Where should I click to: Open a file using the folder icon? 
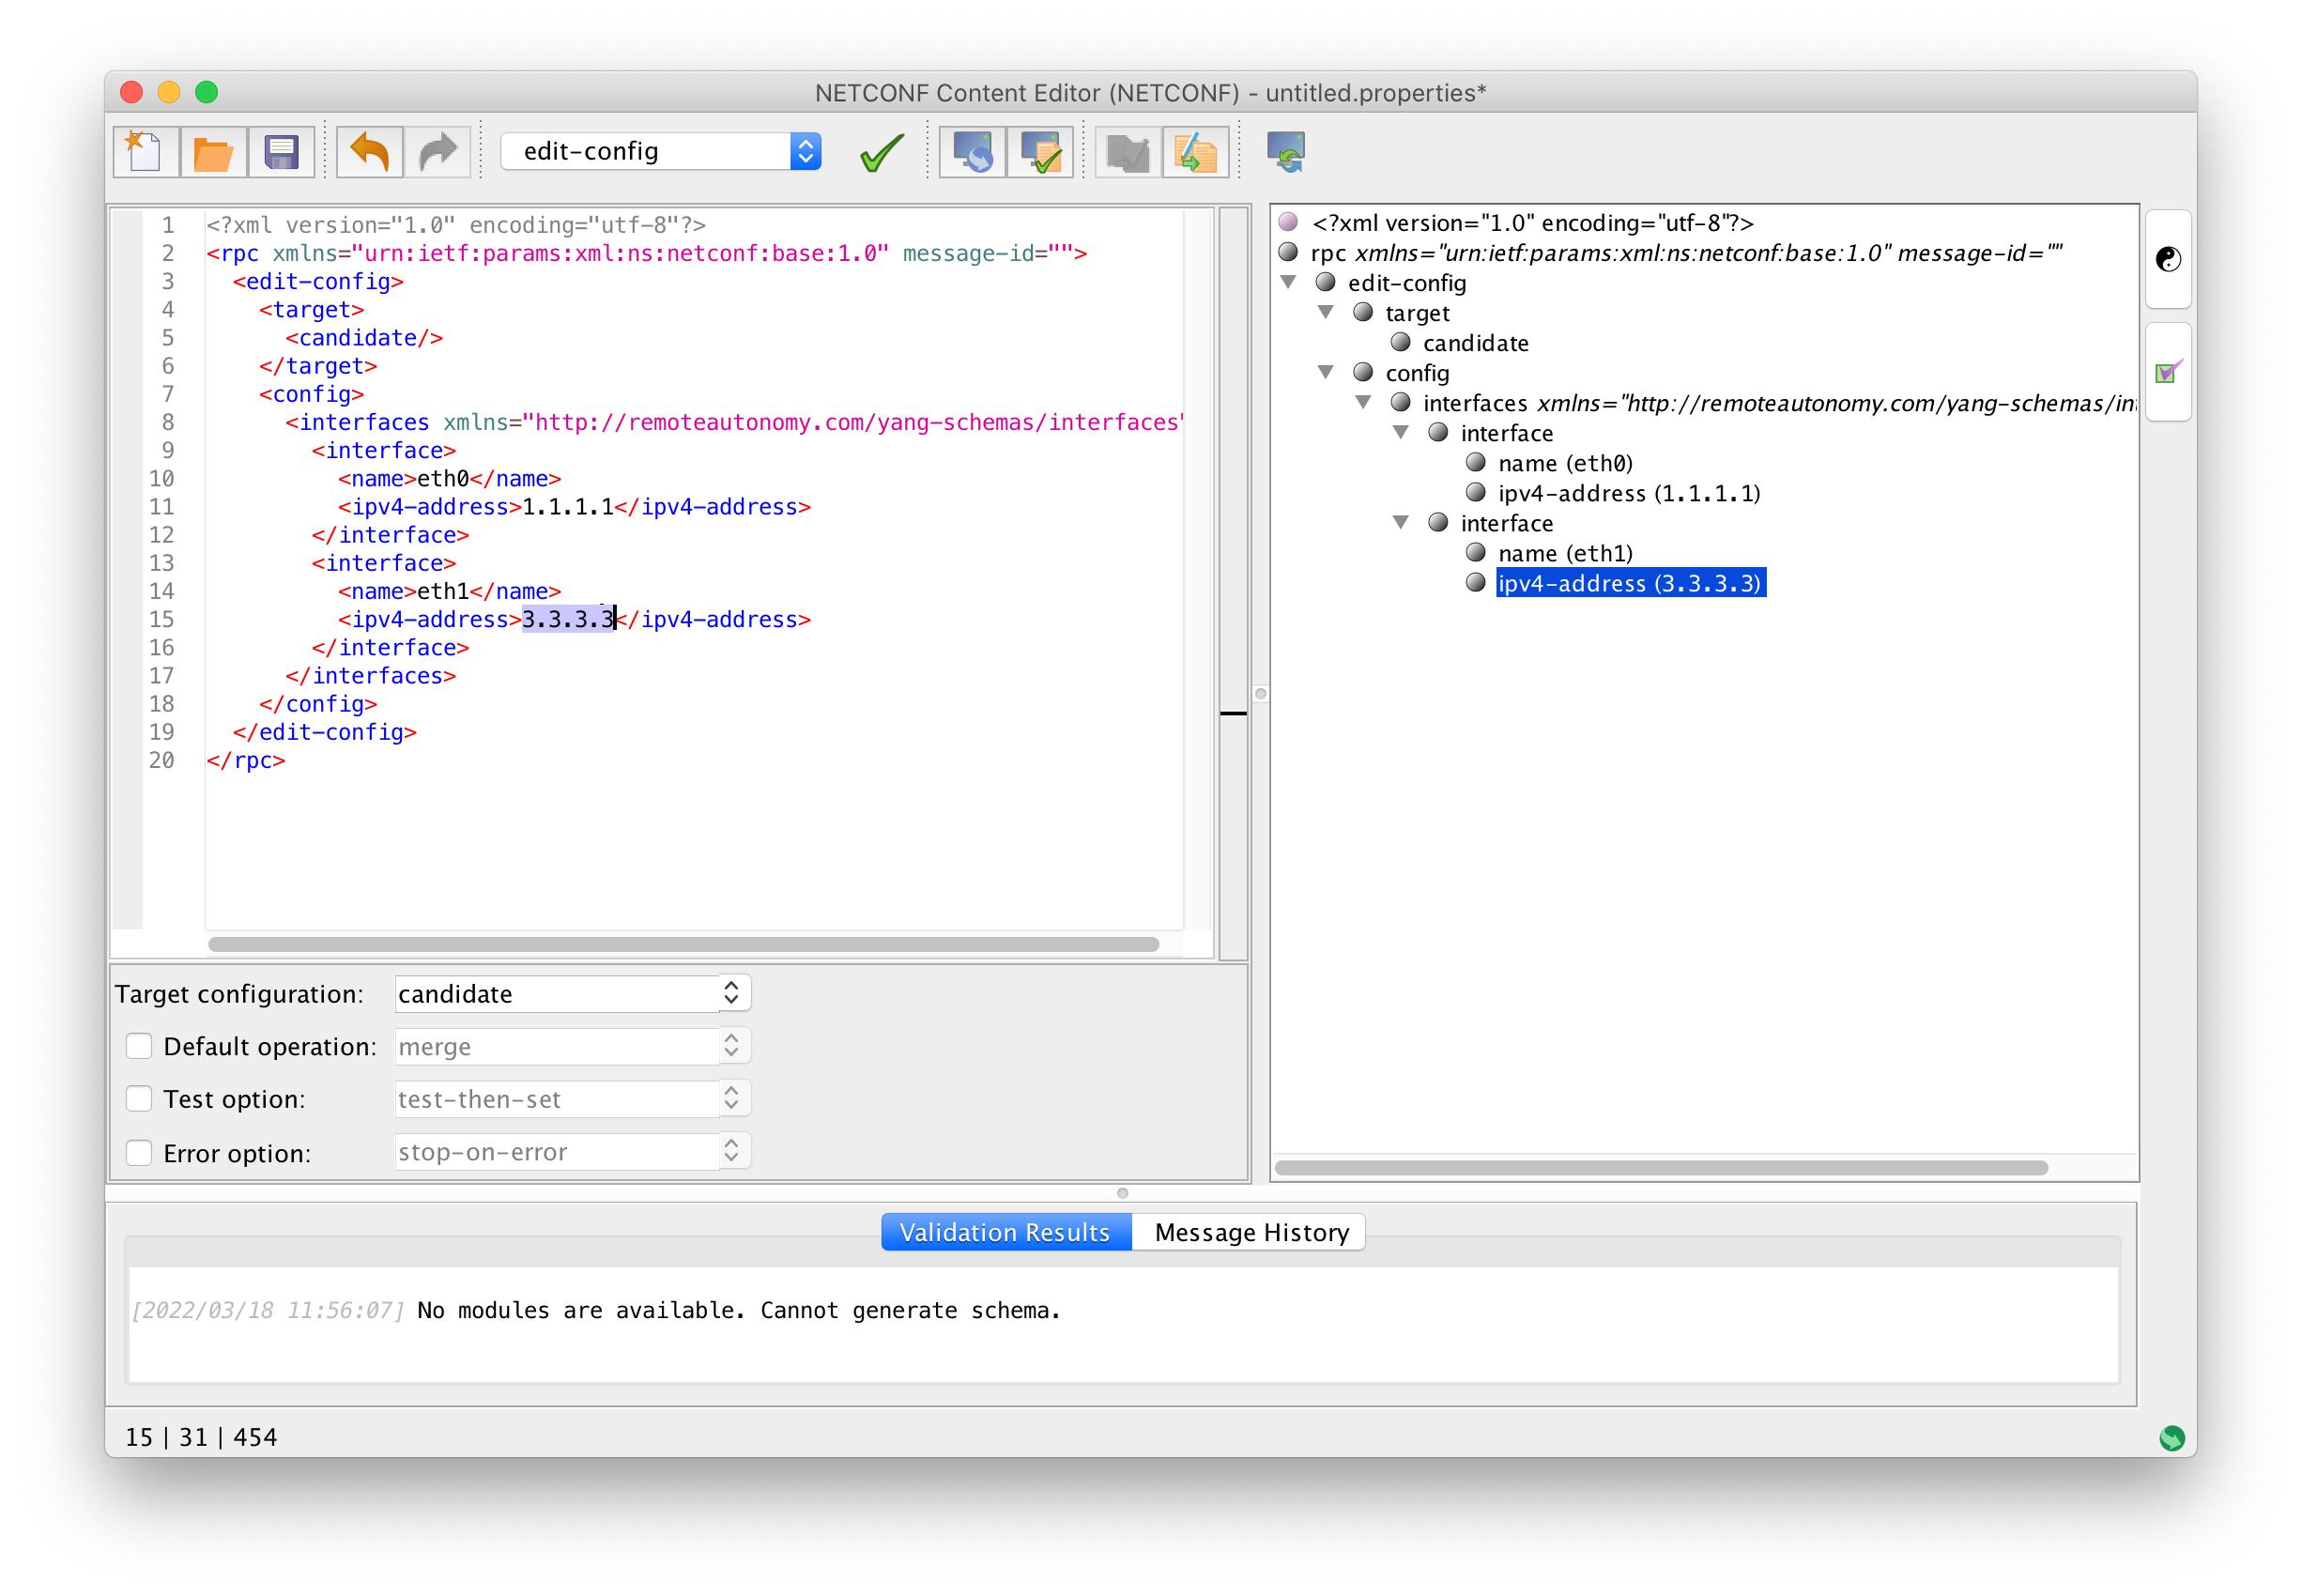(213, 151)
